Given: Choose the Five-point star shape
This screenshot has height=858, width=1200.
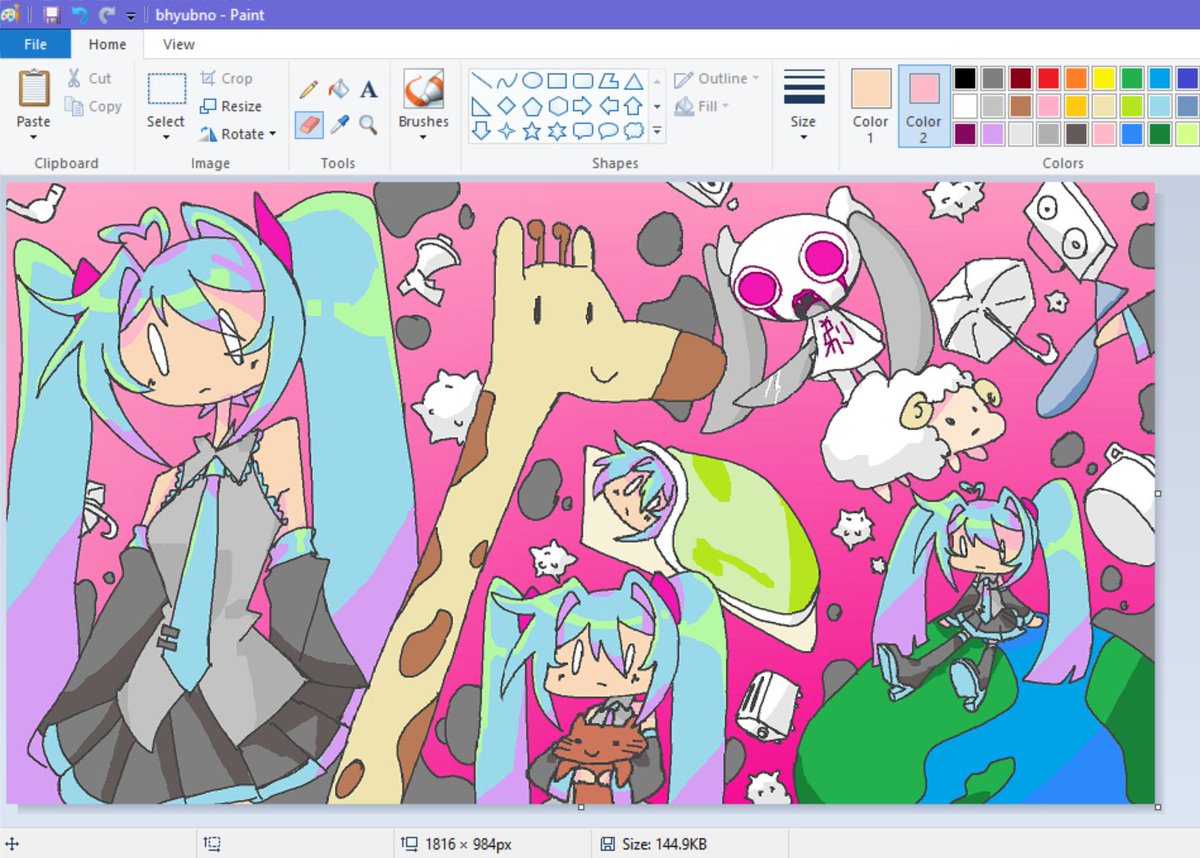Looking at the screenshot, I should point(532,131).
